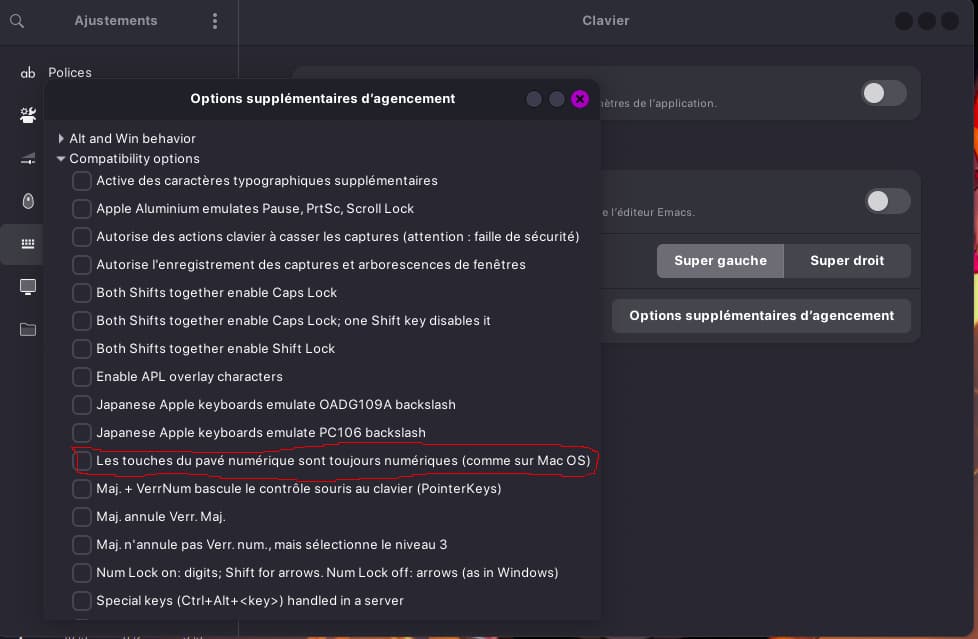978x639 pixels.
Task: Toggle the Emacs editor switch
Action: [886, 201]
